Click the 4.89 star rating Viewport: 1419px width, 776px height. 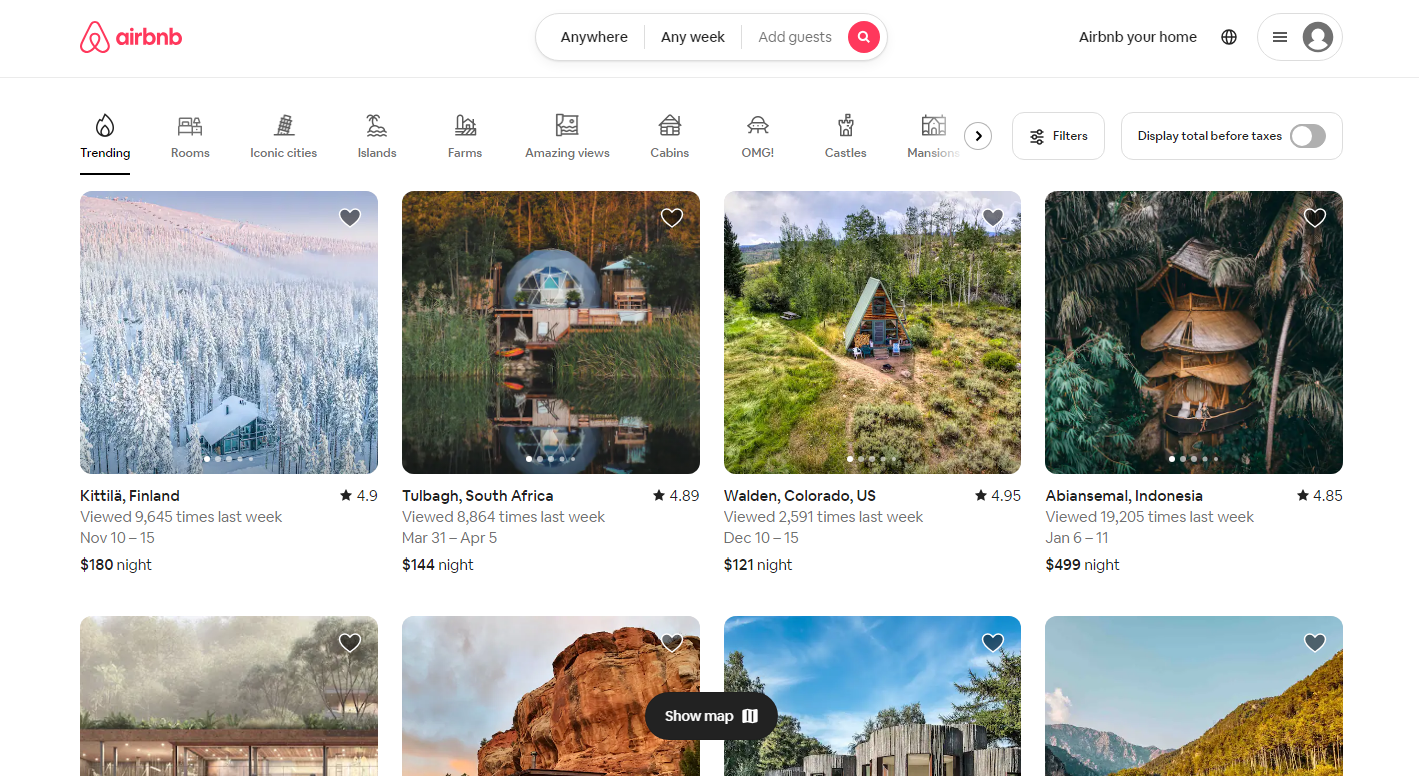point(676,496)
